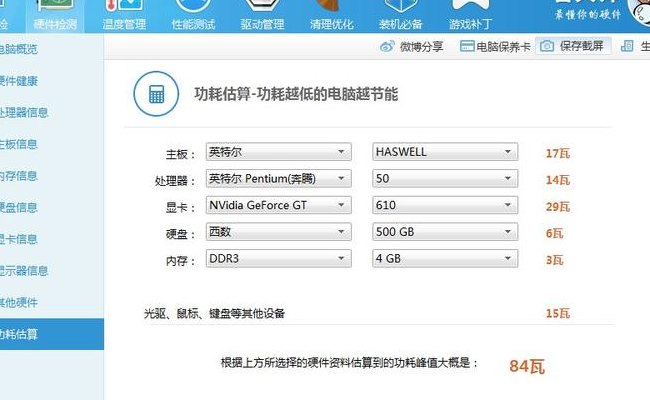Open the 4 GB memory size dropdown
The height and width of the screenshot is (400, 650).
click(x=445, y=258)
